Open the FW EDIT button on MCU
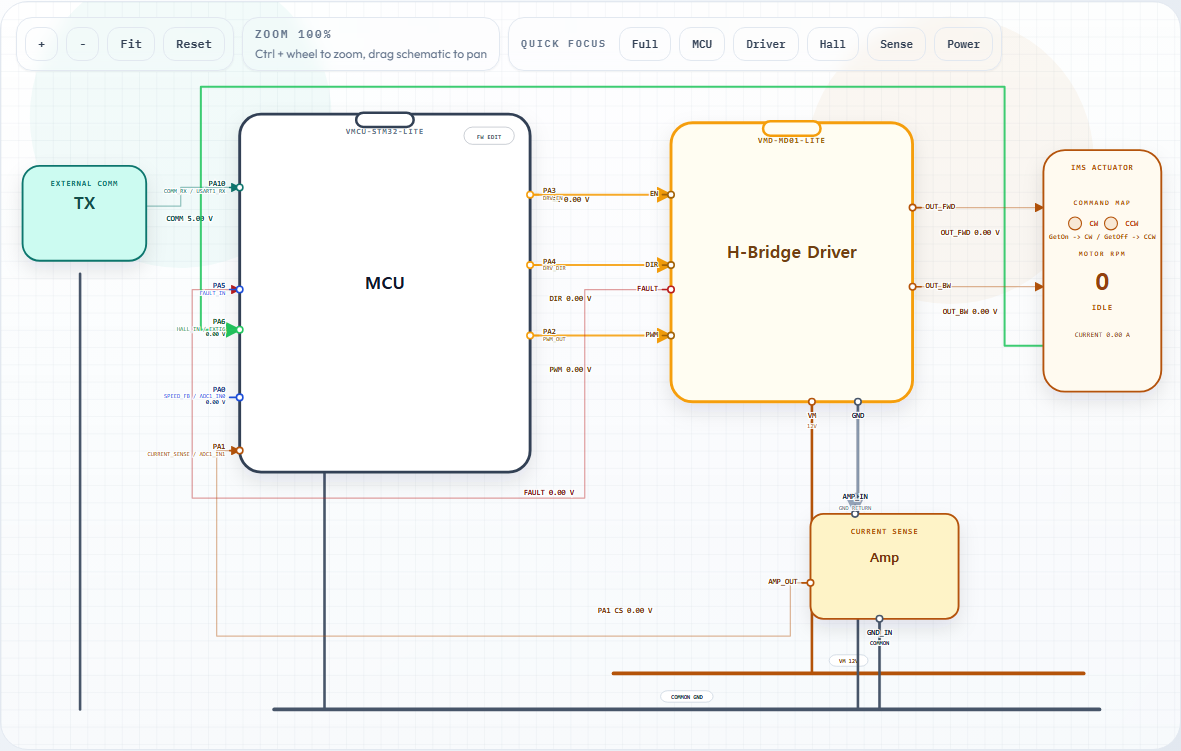Viewport: 1181px width, 751px height. (489, 136)
